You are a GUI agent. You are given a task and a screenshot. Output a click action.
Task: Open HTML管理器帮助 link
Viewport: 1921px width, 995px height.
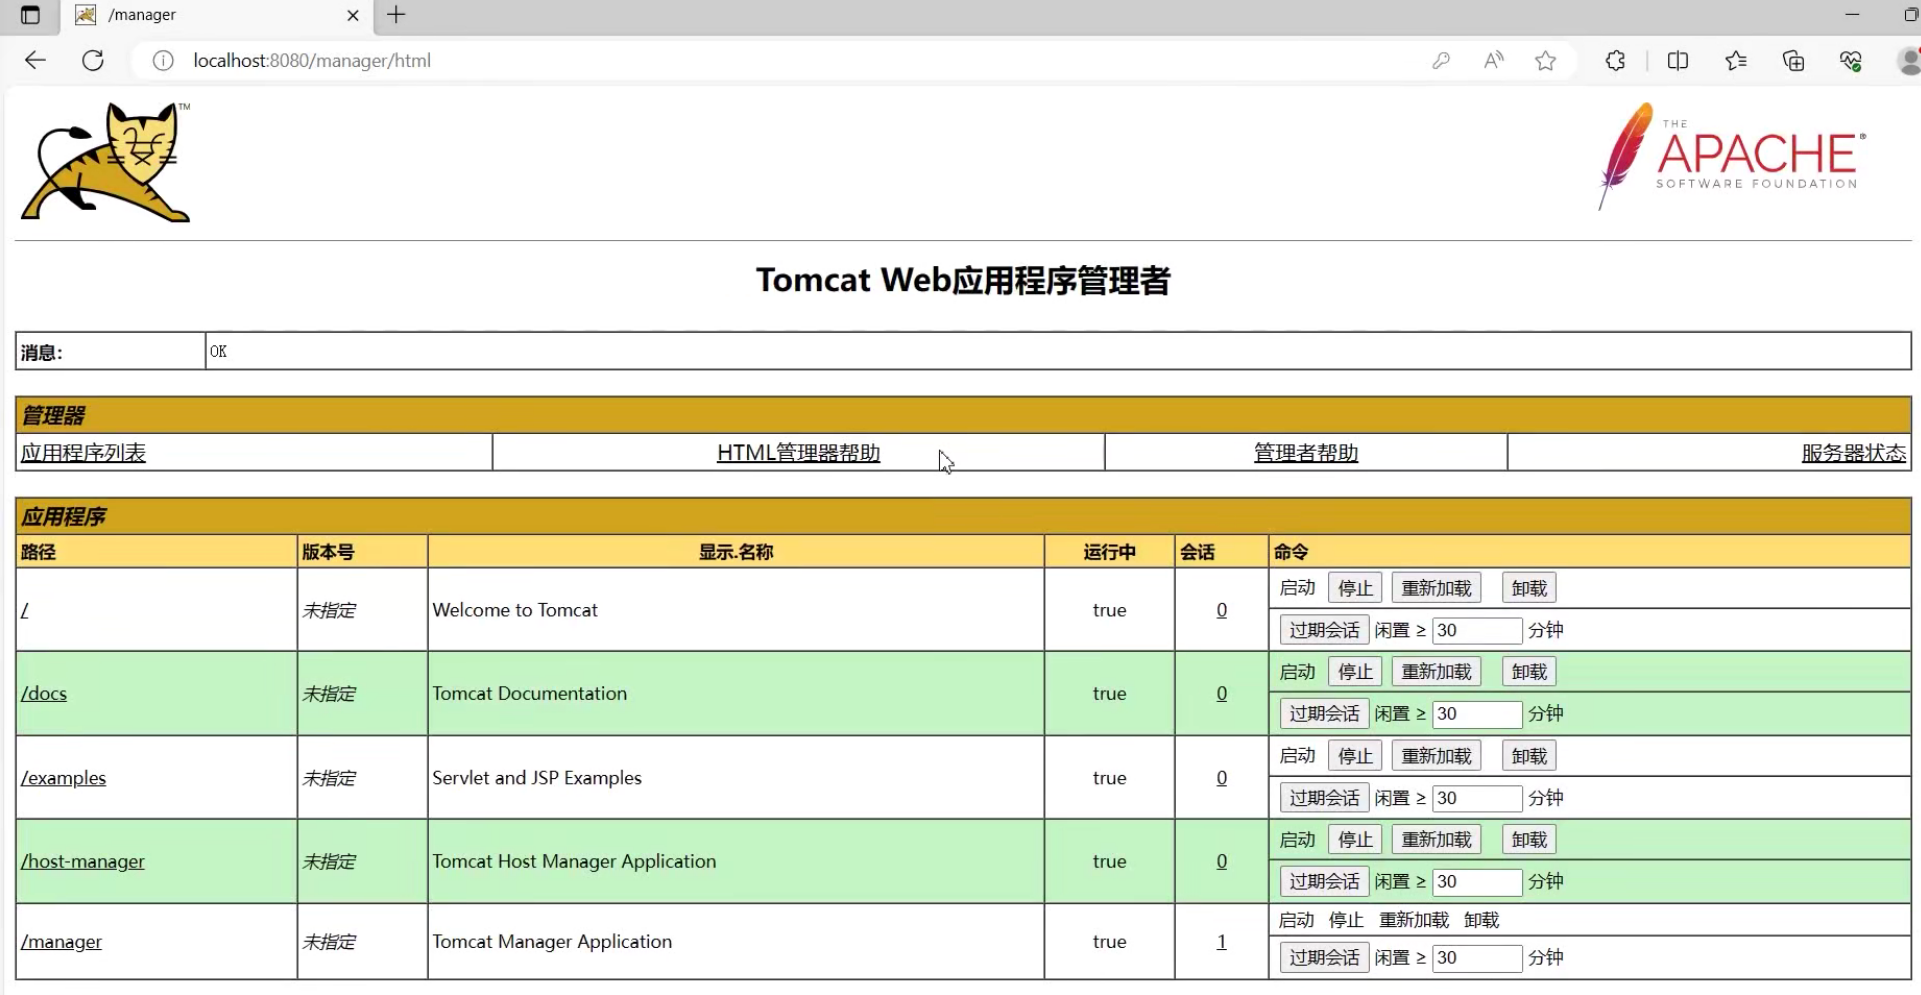point(798,453)
